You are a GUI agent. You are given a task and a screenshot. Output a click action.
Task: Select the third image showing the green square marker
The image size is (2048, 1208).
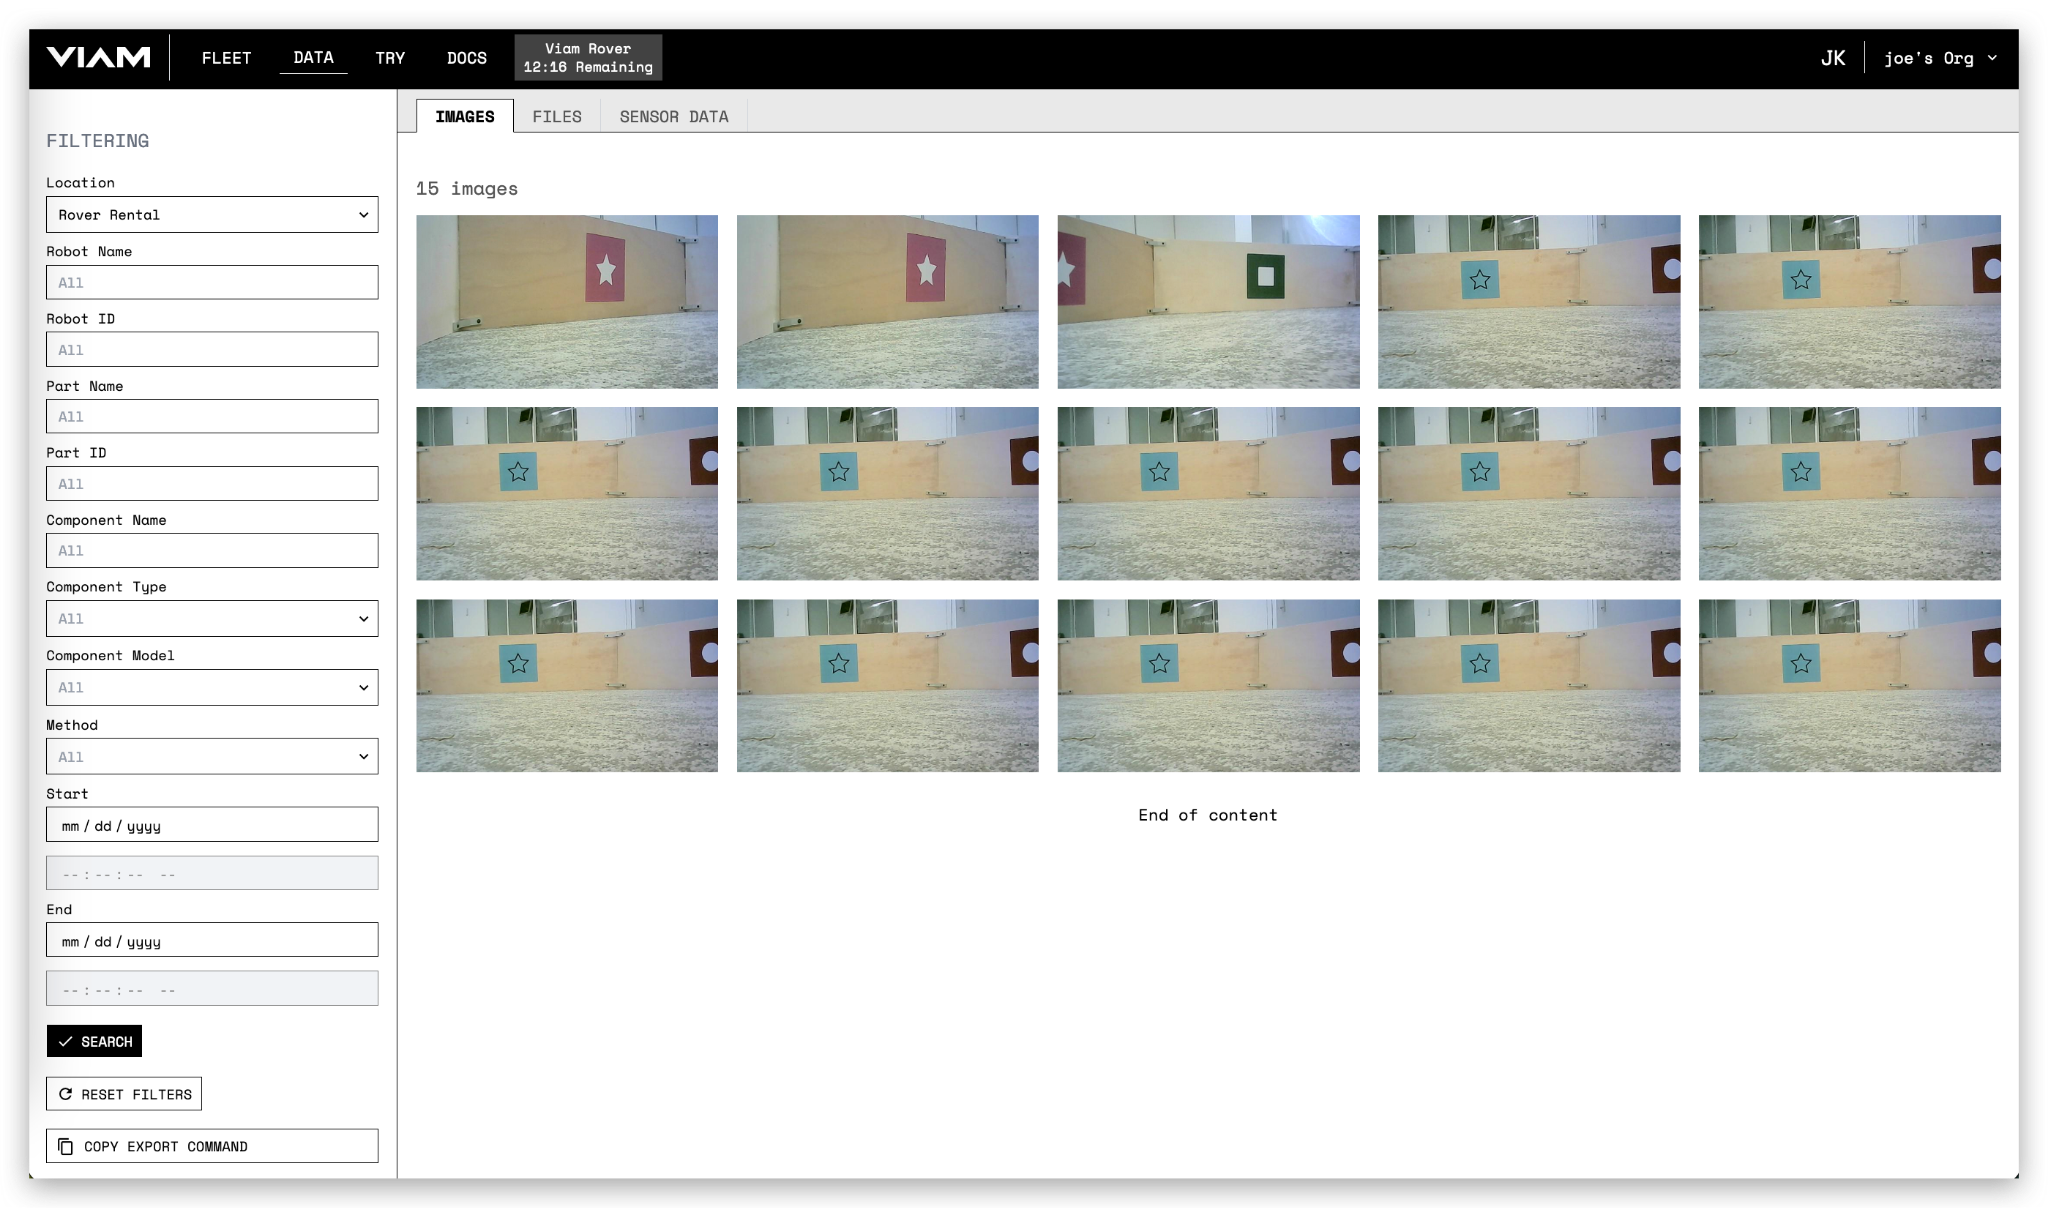1208,302
